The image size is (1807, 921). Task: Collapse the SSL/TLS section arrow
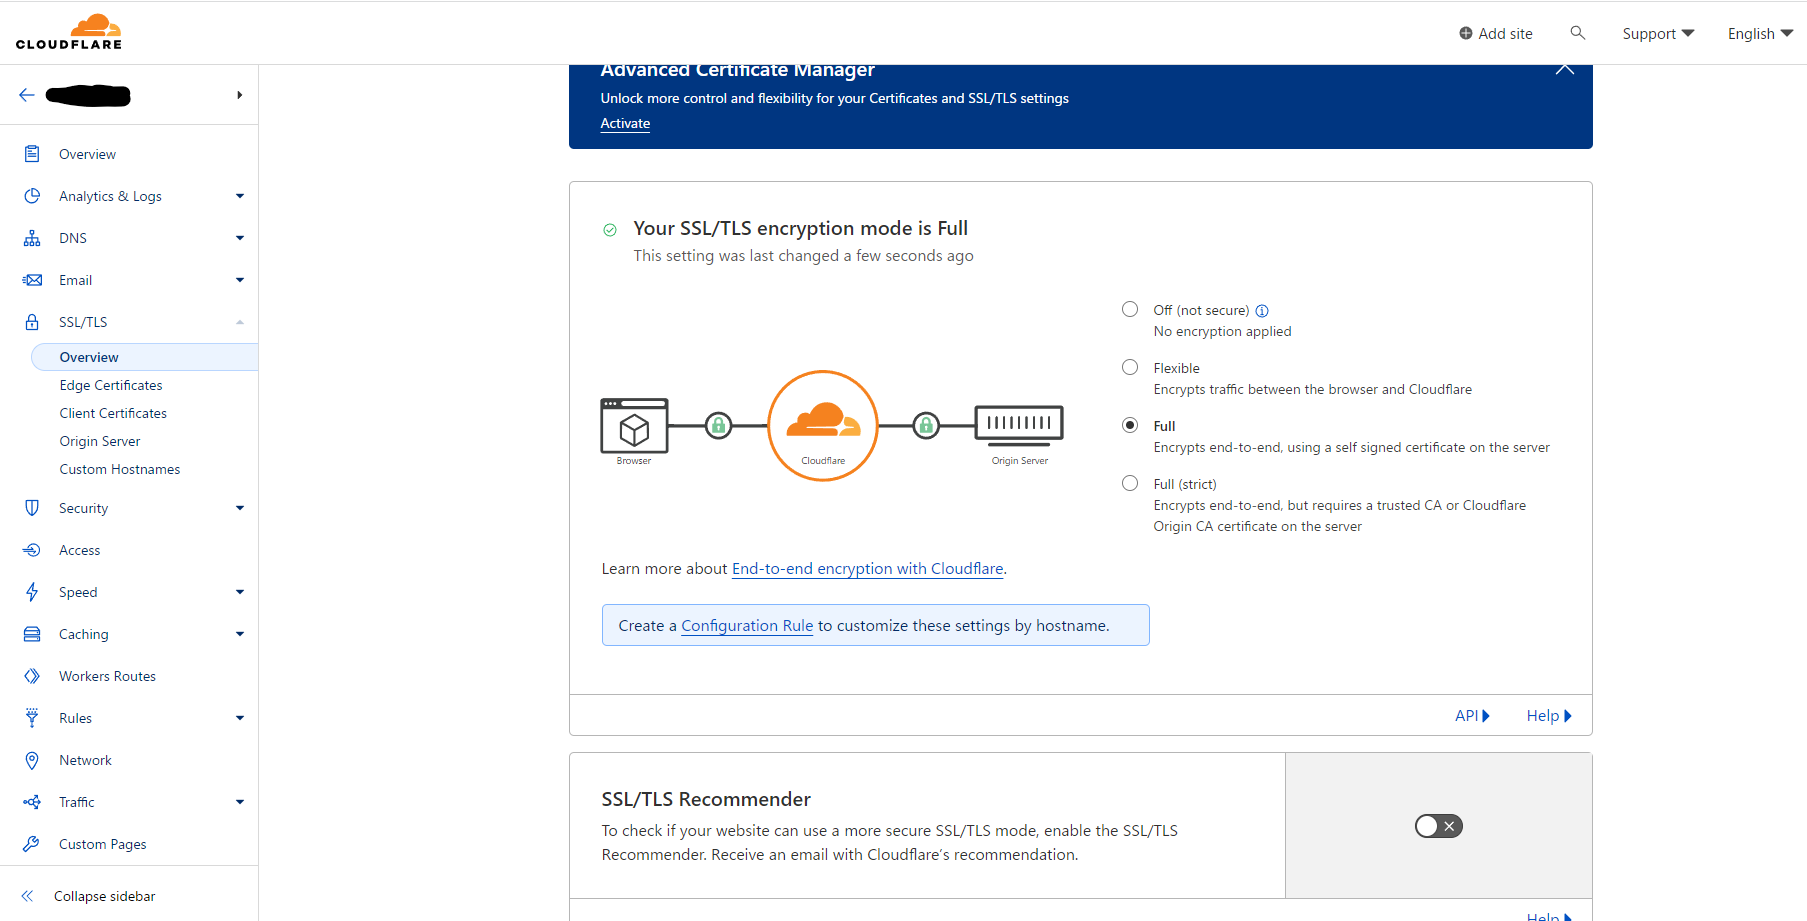point(240,322)
